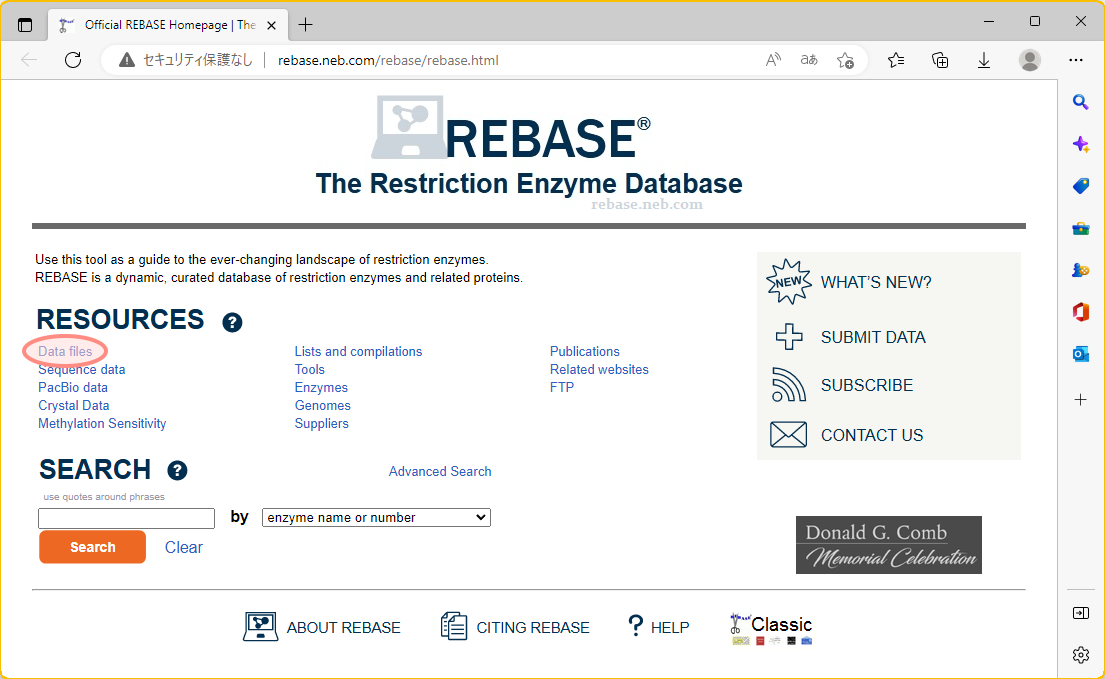
Task: Close the Official REBASE Homepage tab
Action: [271, 25]
